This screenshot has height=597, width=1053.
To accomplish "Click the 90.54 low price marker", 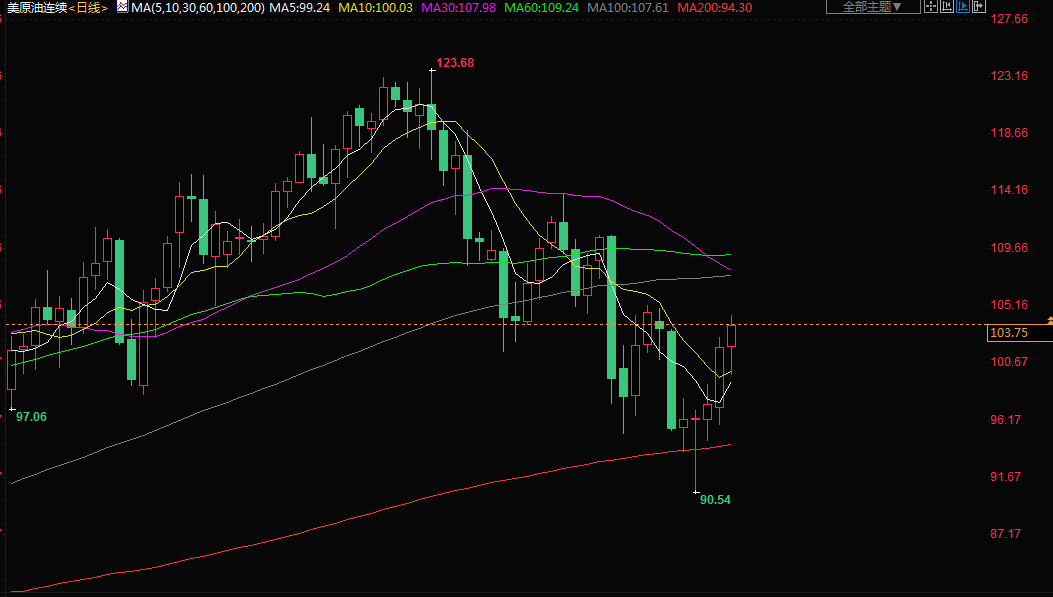I will tap(715, 499).
